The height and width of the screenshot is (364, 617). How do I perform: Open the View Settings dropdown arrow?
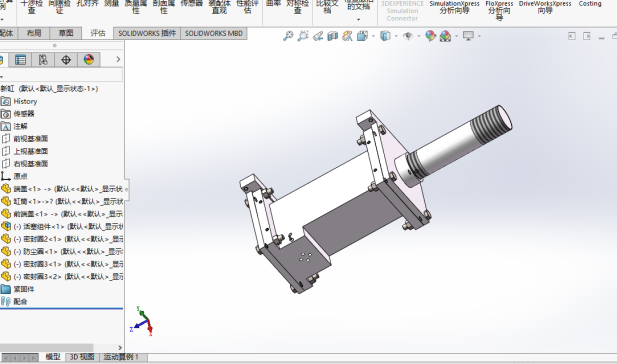pos(479,36)
